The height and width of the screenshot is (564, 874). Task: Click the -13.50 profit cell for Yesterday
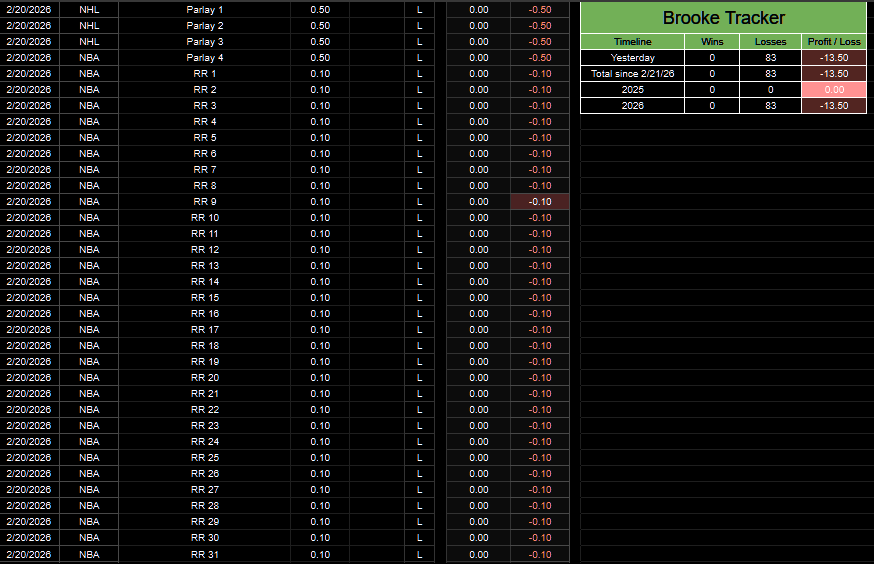(x=834, y=58)
